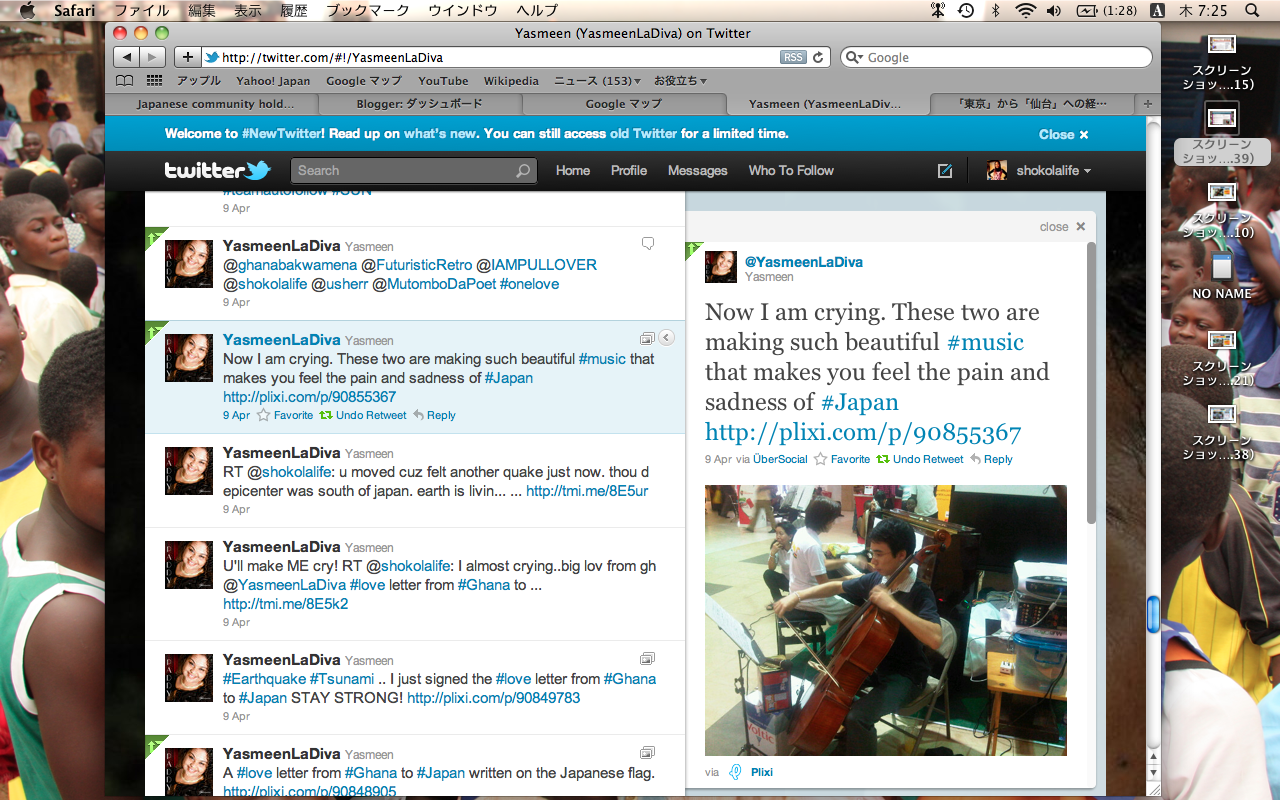The height and width of the screenshot is (800, 1280).
Task: Switch to the Blogger: ダッシュボード tab
Action: pos(419,103)
